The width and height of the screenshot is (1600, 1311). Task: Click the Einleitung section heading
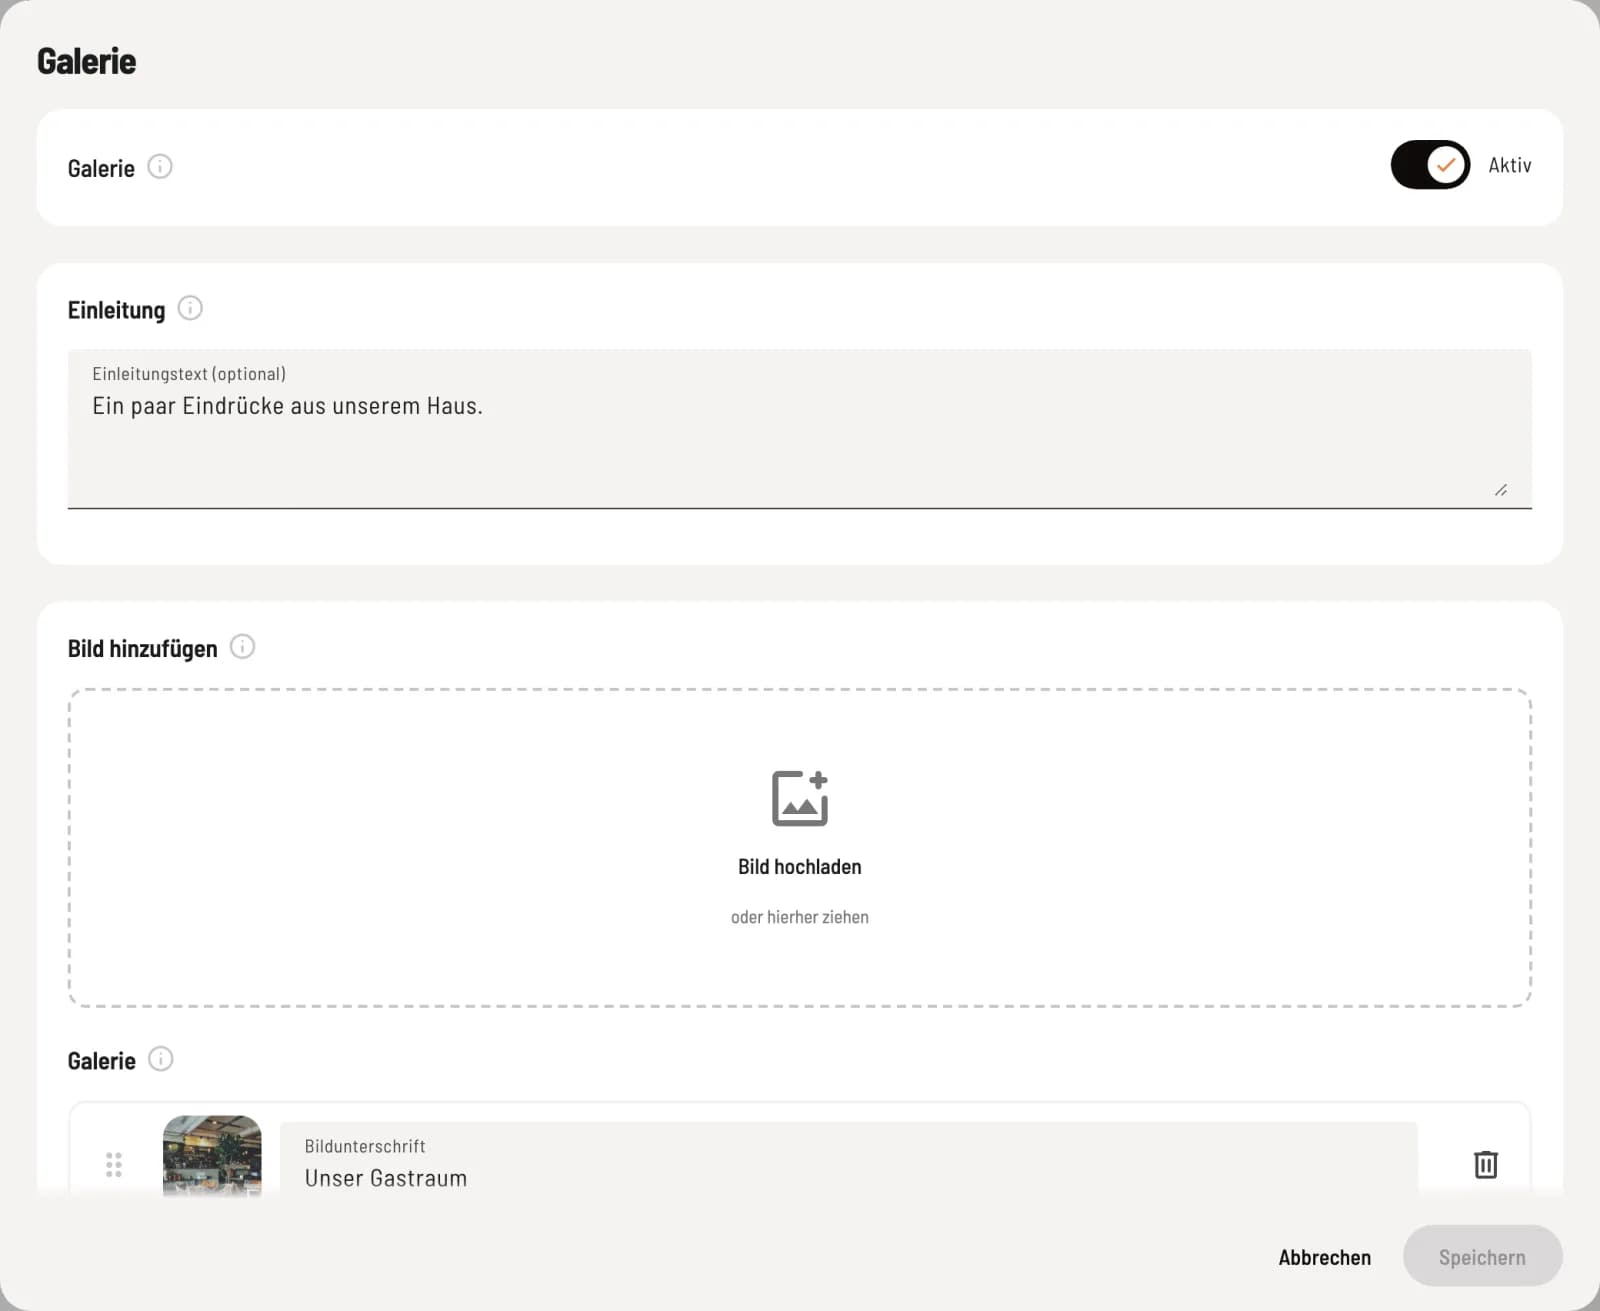116,310
